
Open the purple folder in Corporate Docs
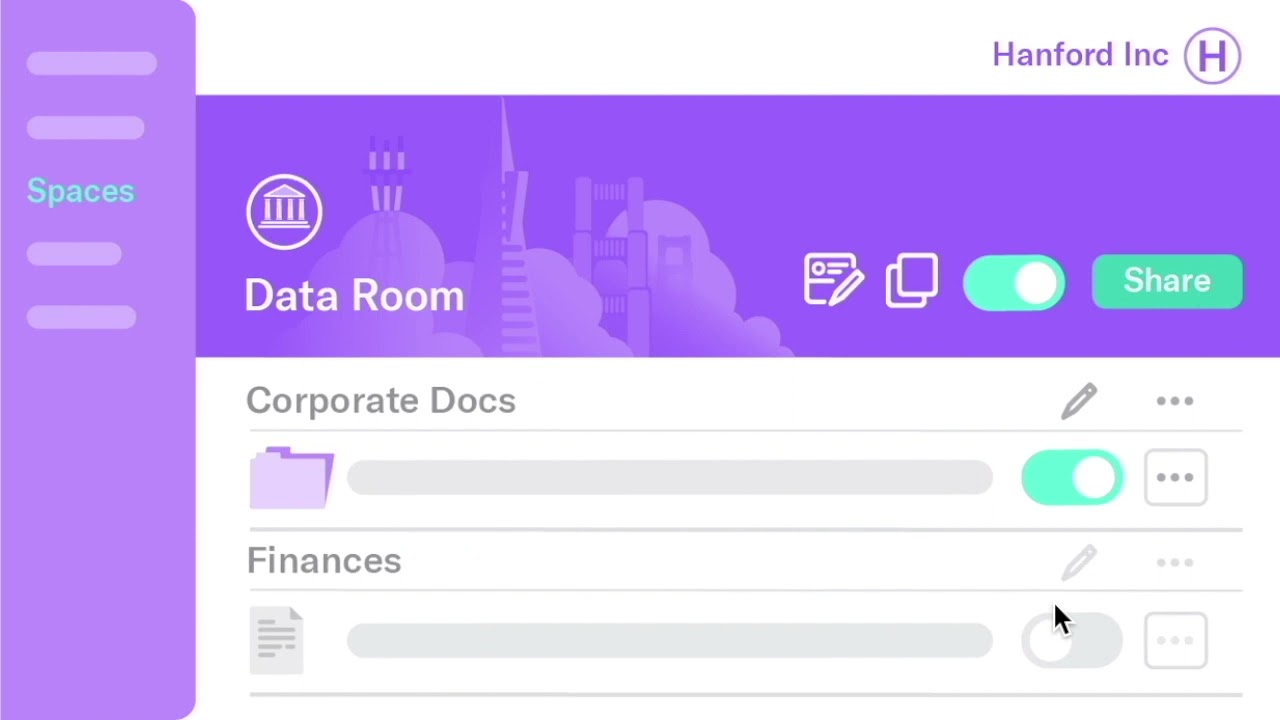(291, 478)
